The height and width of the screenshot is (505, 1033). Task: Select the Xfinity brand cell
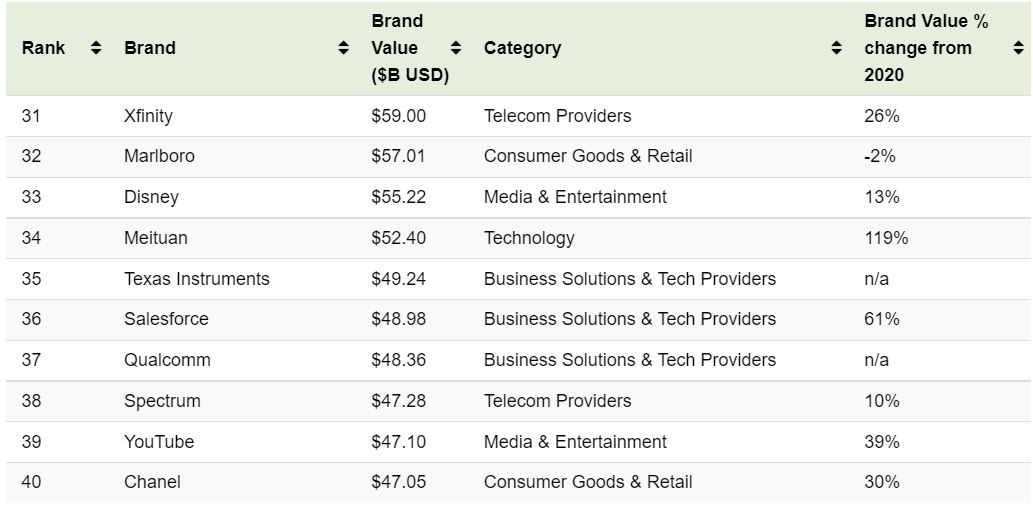pos(148,116)
